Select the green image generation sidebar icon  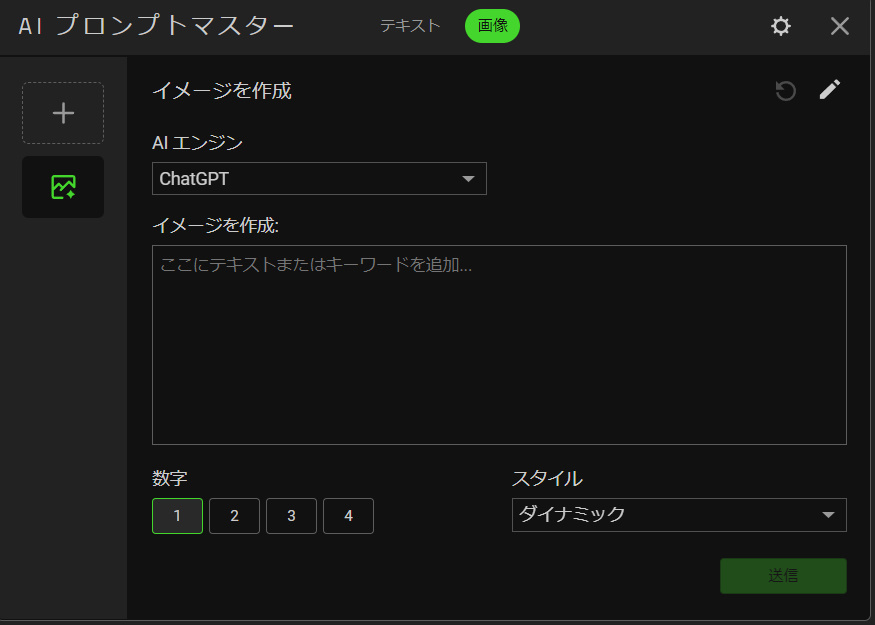pos(63,187)
